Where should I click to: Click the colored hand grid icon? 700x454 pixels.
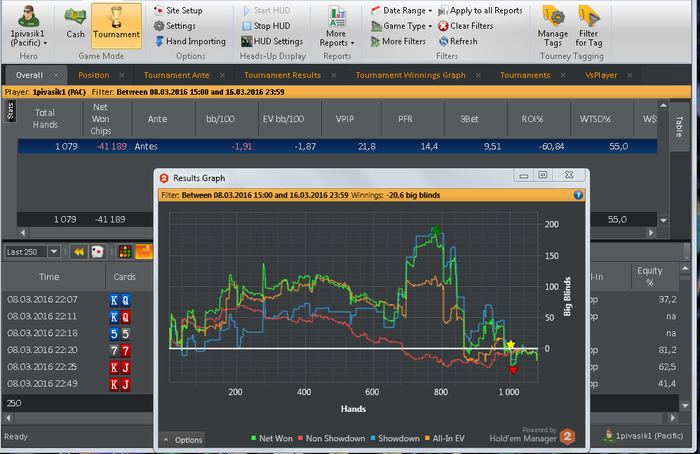pyautogui.click(x=125, y=252)
